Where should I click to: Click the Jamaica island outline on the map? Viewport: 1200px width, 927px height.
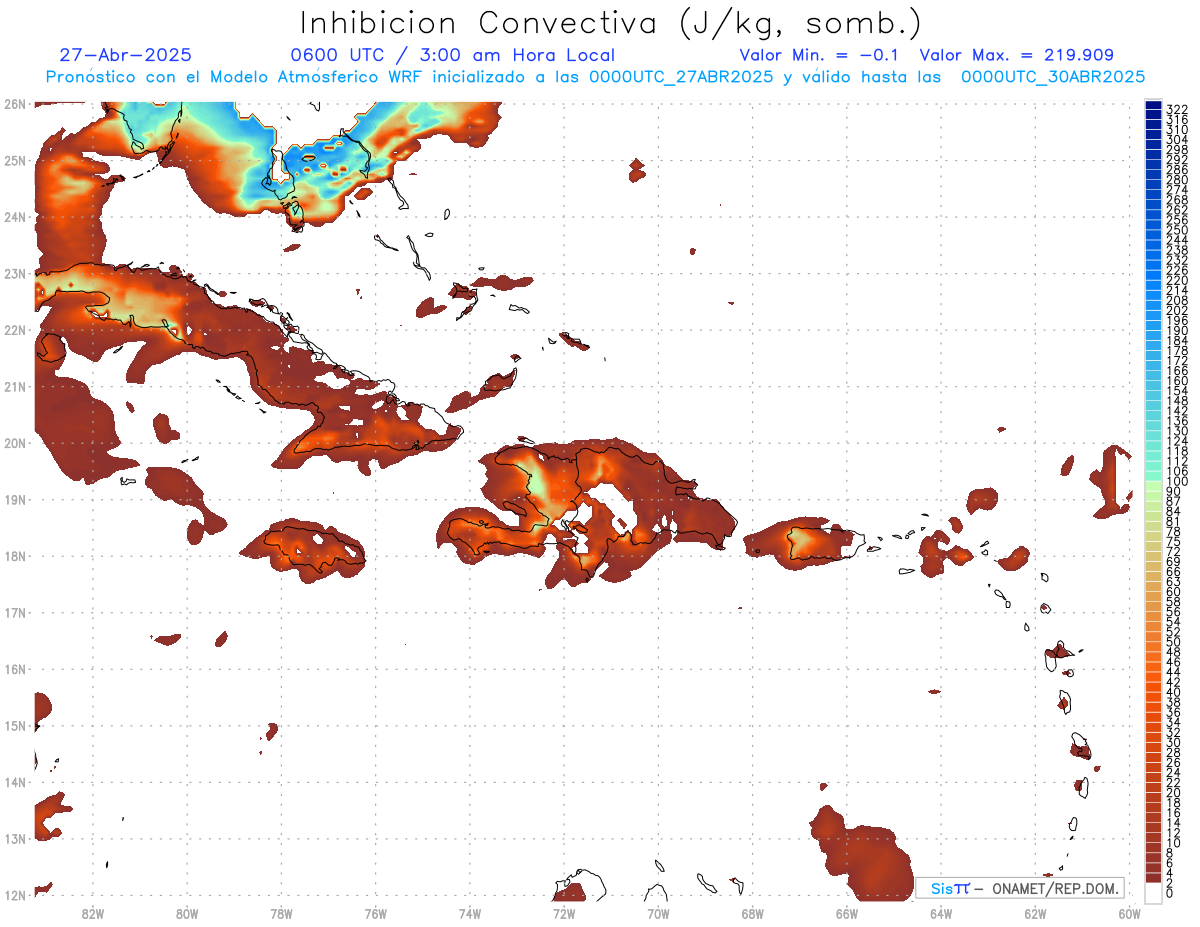(316, 549)
